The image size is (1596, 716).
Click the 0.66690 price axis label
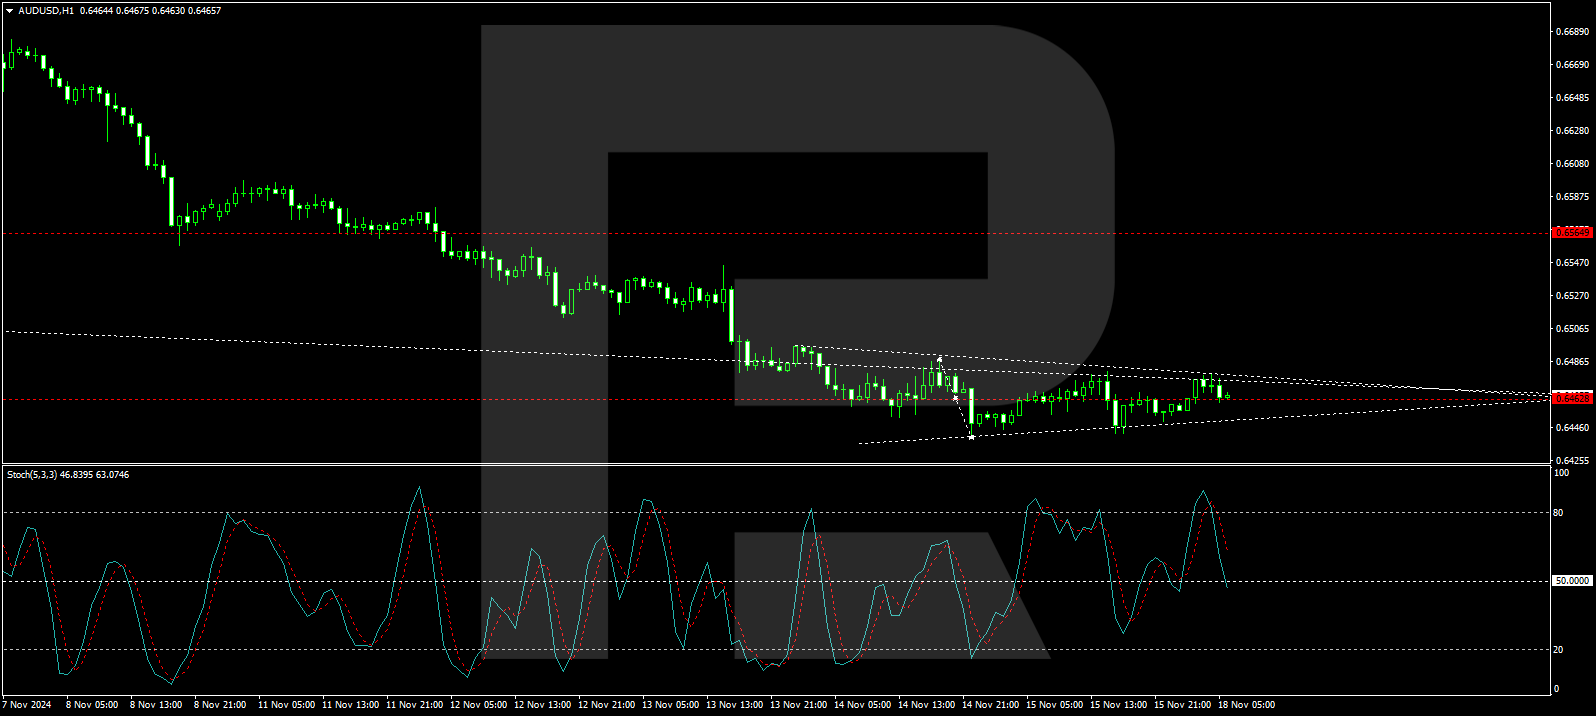click(x=1572, y=65)
